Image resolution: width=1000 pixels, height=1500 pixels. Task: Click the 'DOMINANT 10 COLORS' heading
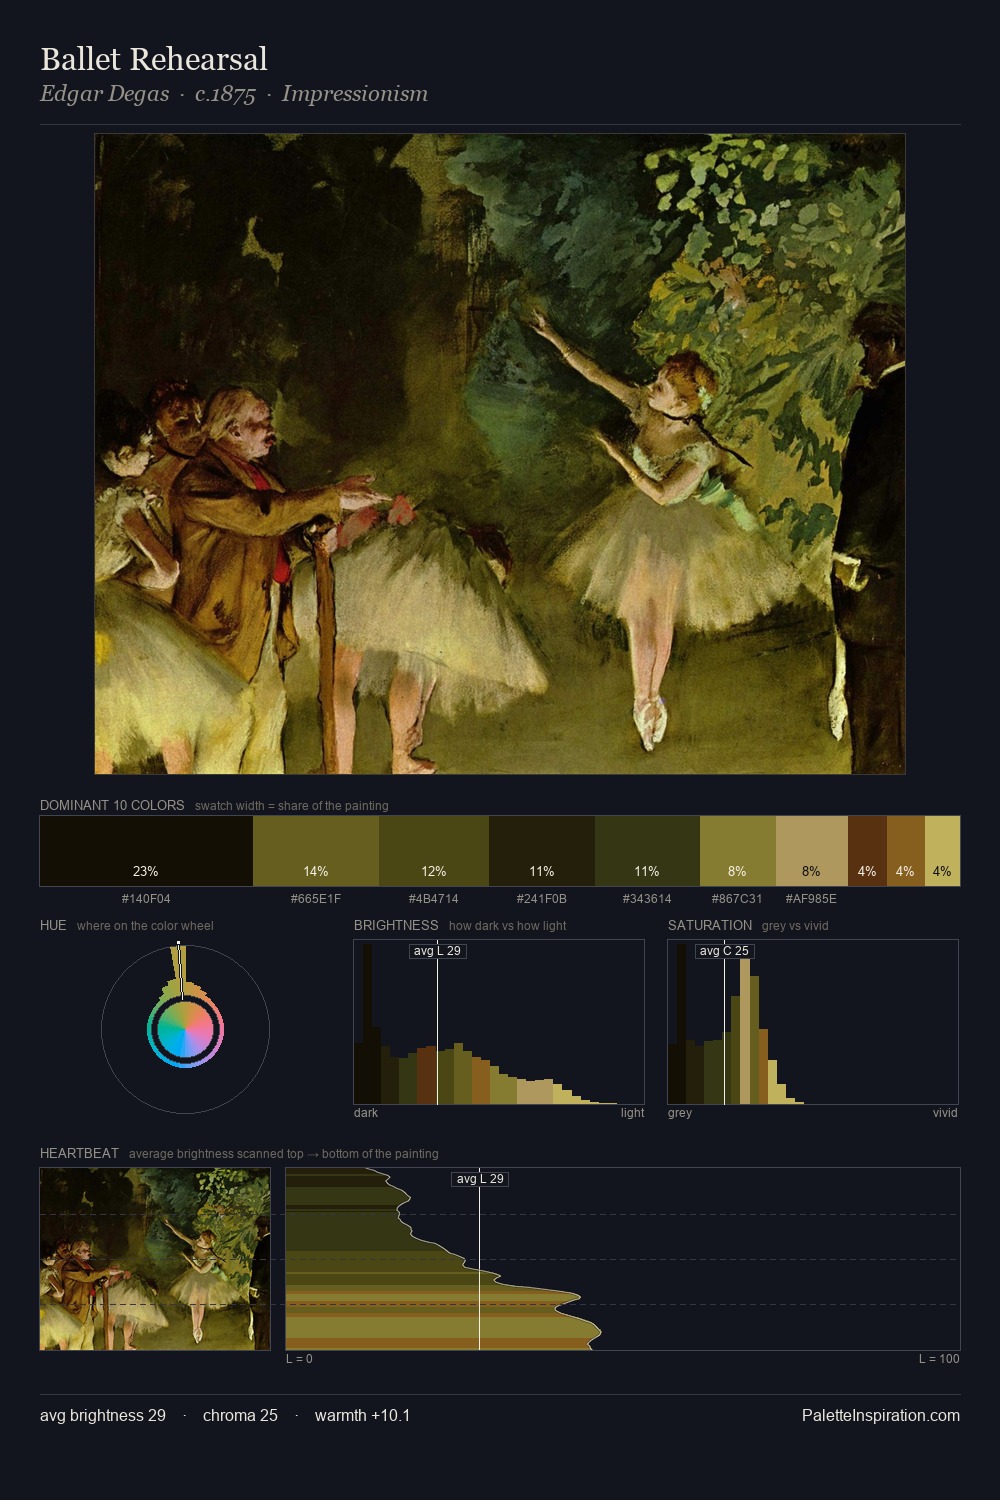point(112,805)
